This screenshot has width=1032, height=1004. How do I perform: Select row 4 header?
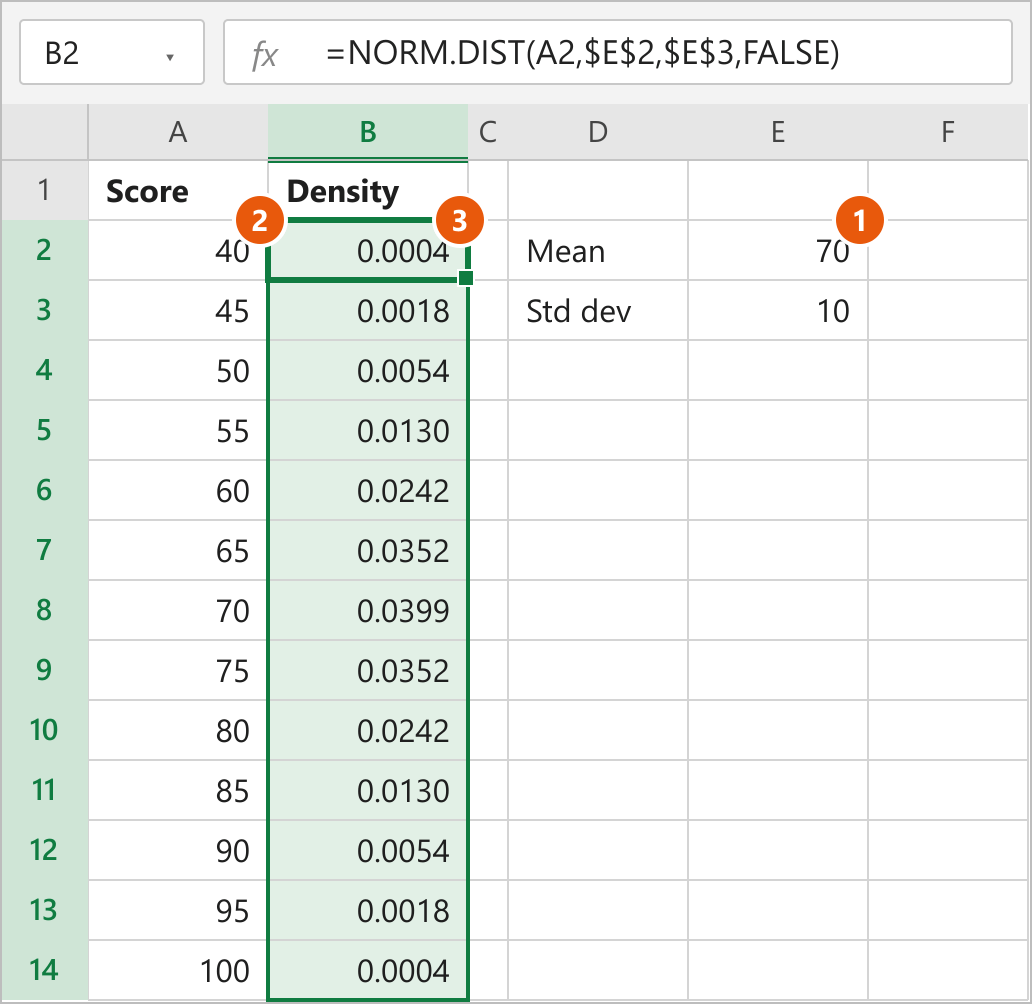click(44, 370)
